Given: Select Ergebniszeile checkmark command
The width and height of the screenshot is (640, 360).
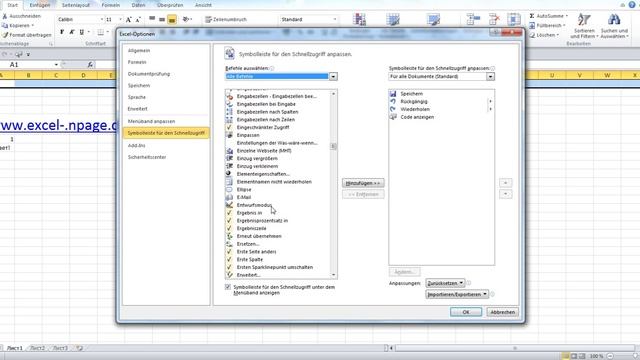Looking at the screenshot, I should (x=229, y=228).
